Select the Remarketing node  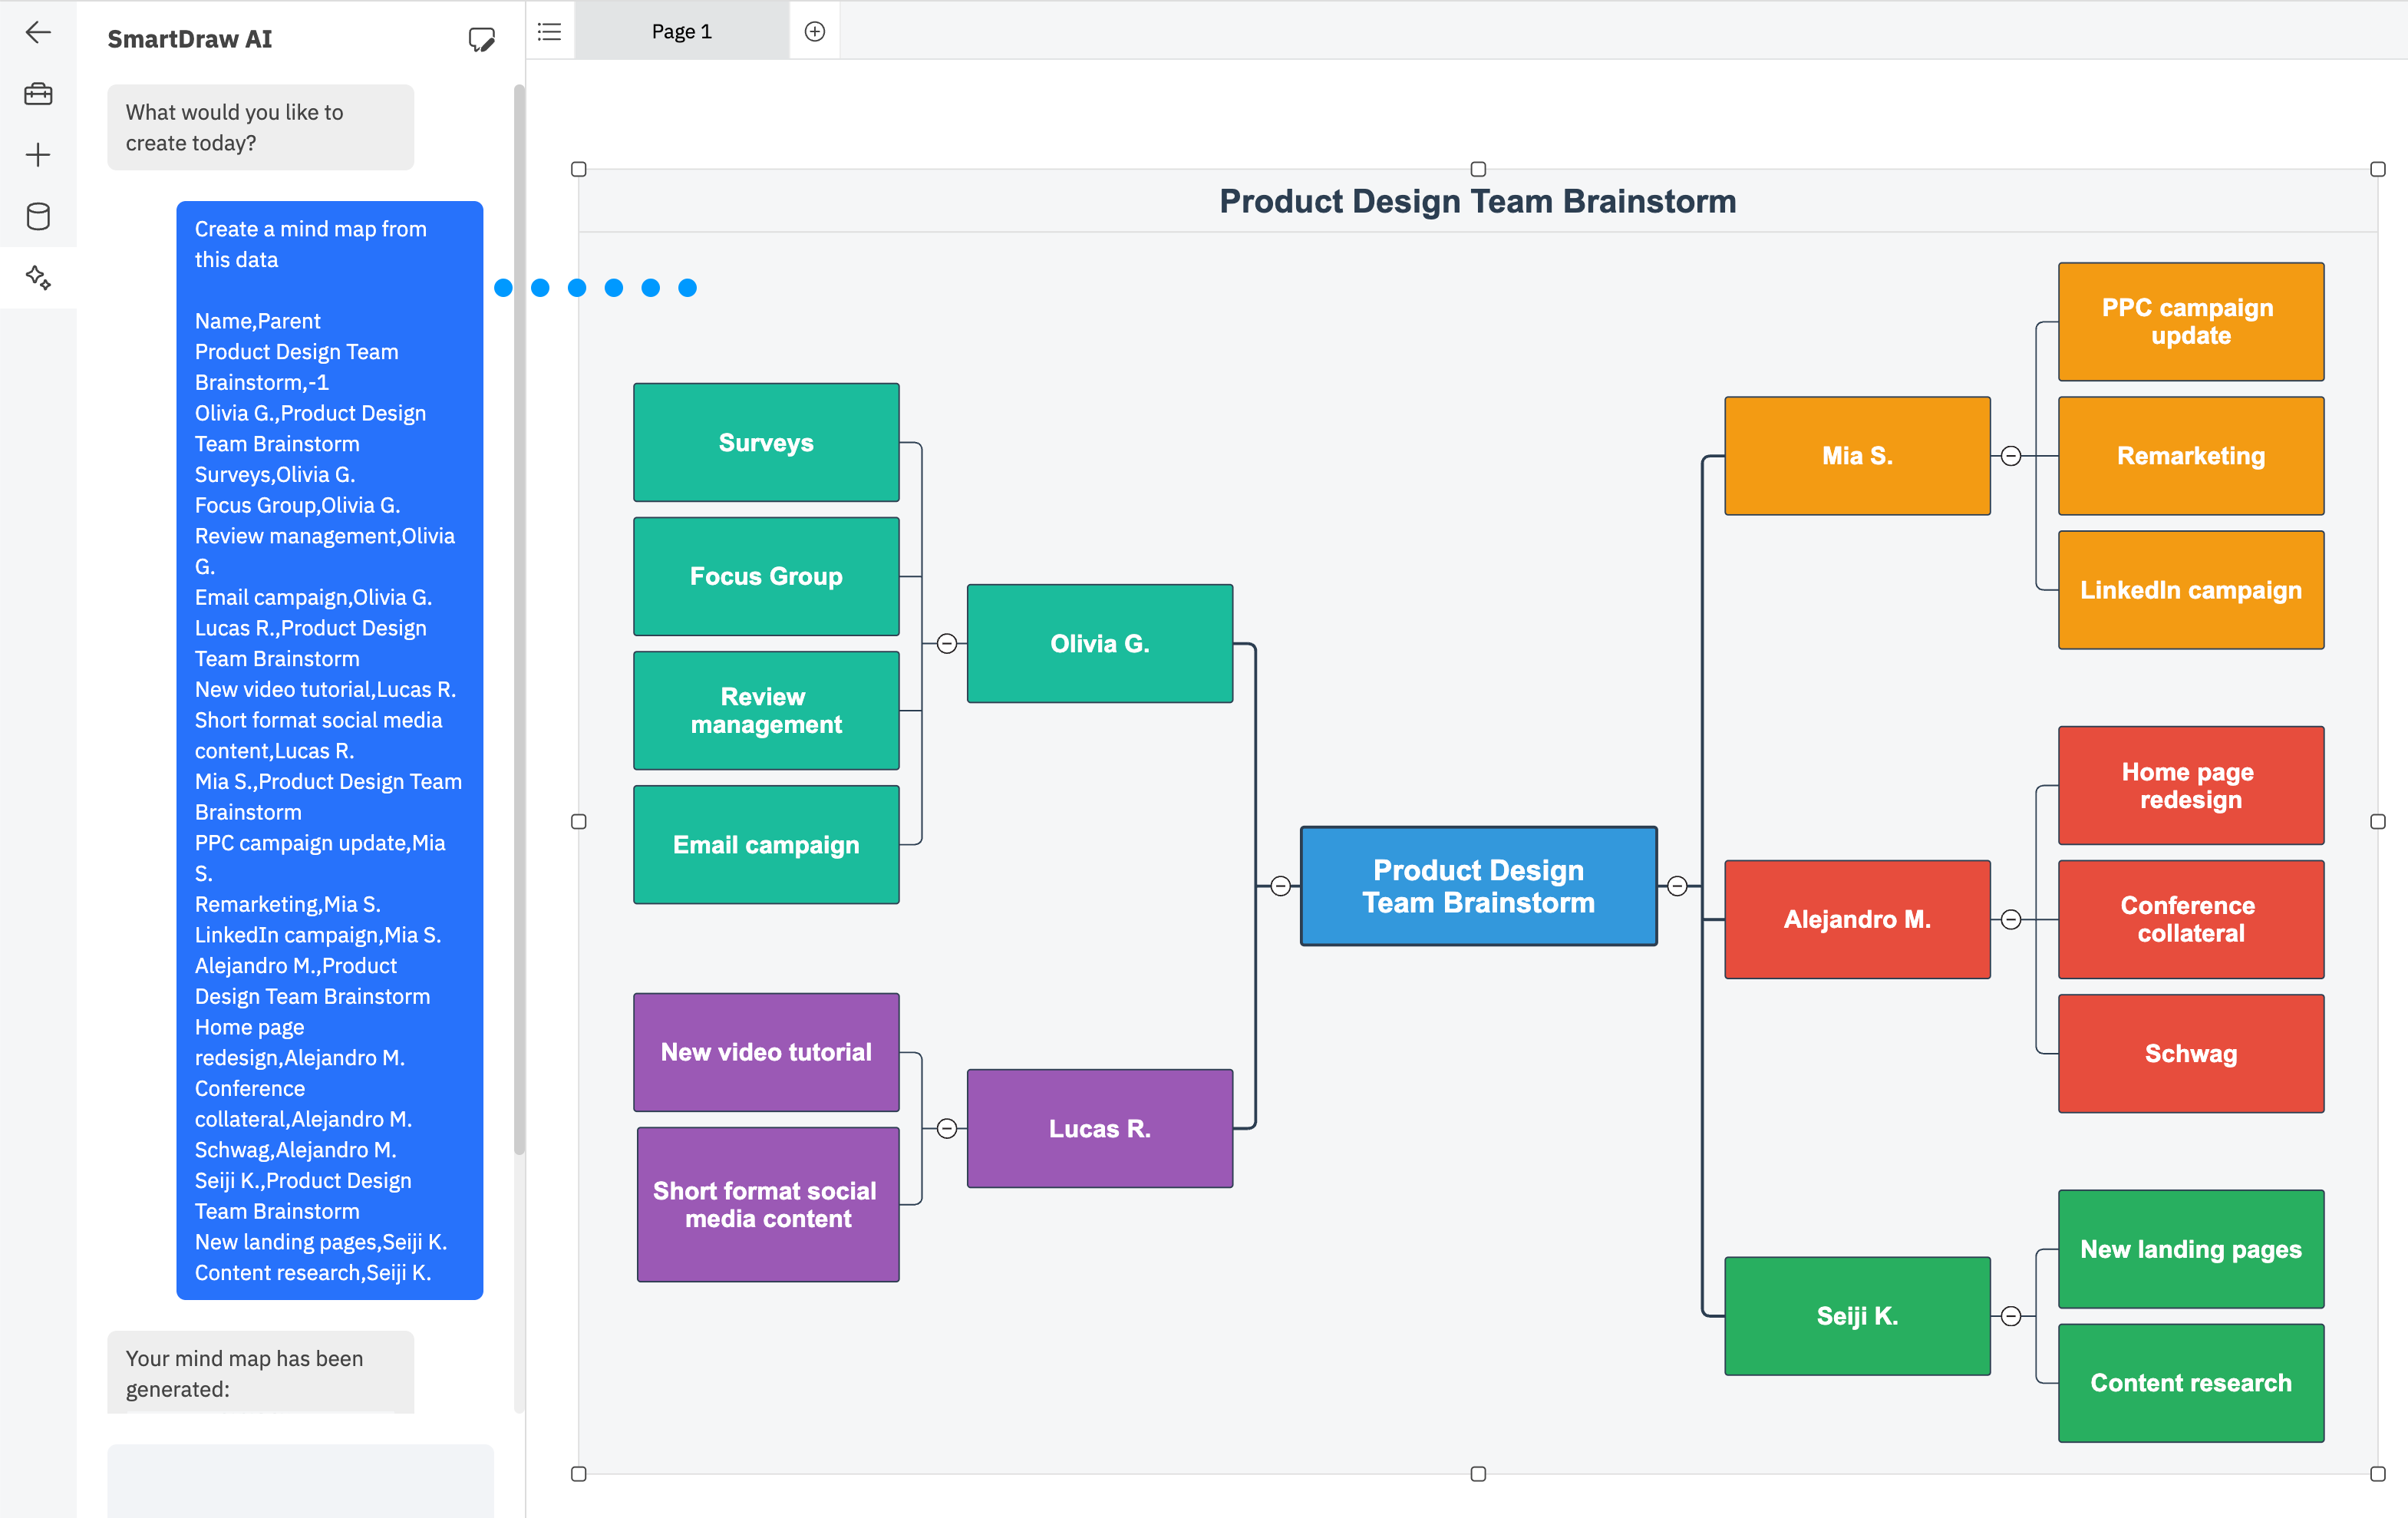(2191, 456)
